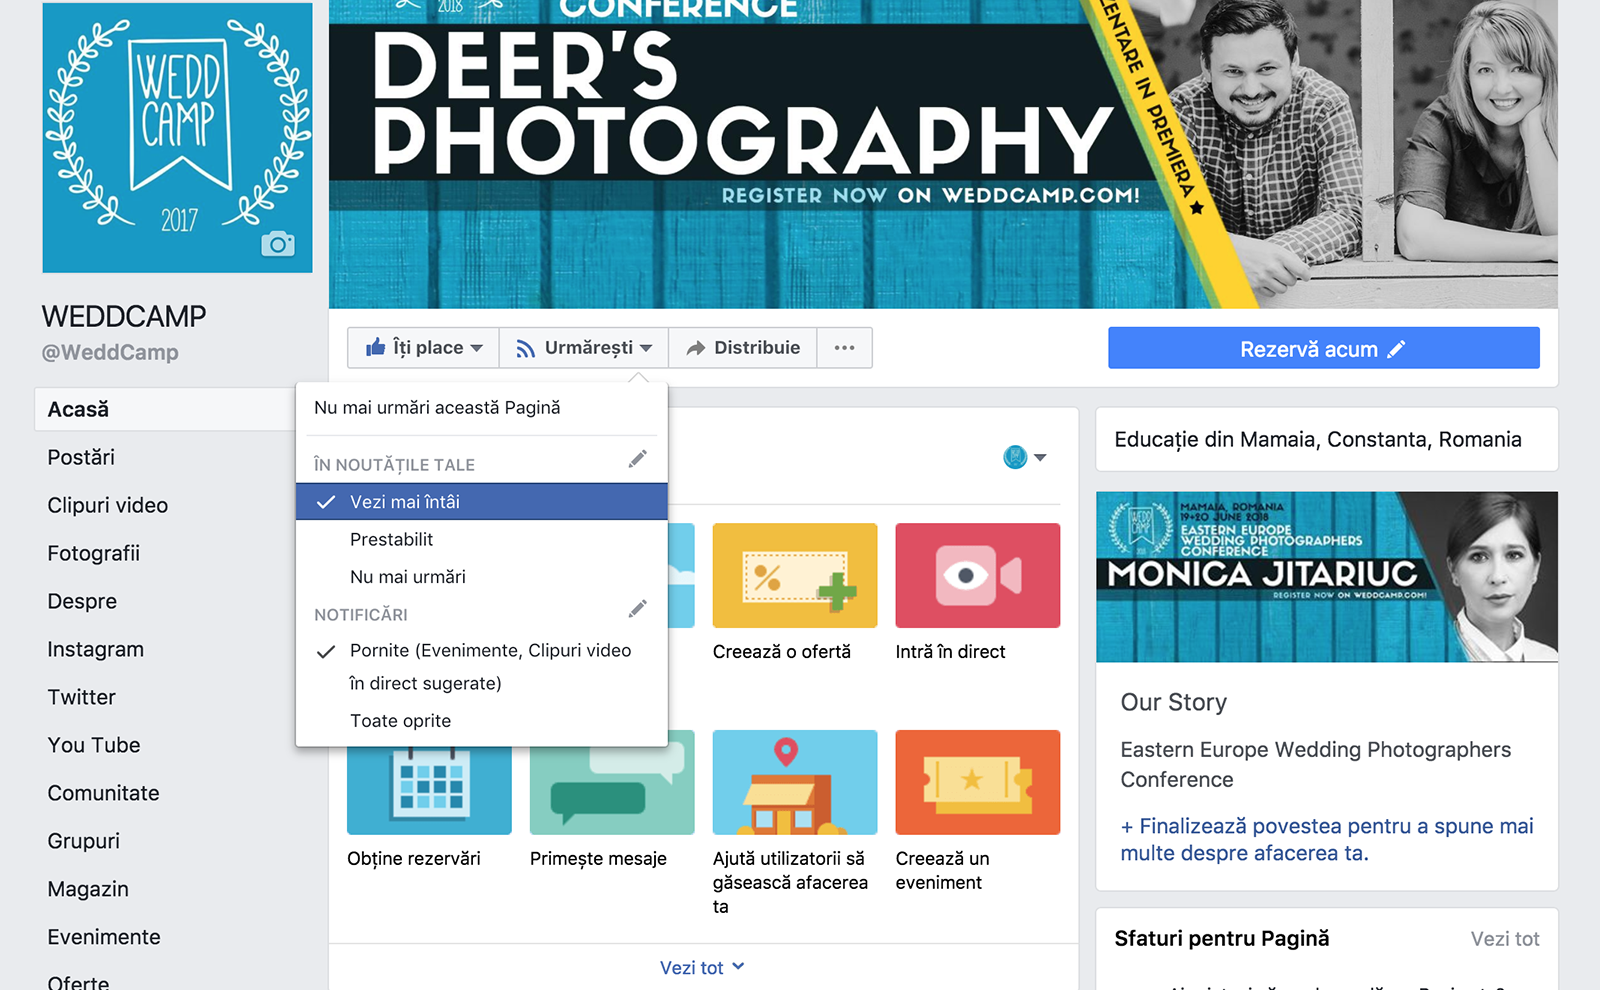Click the Primește mesaje label
Viewport: 1600px width, 990px height.
[598, 859]
